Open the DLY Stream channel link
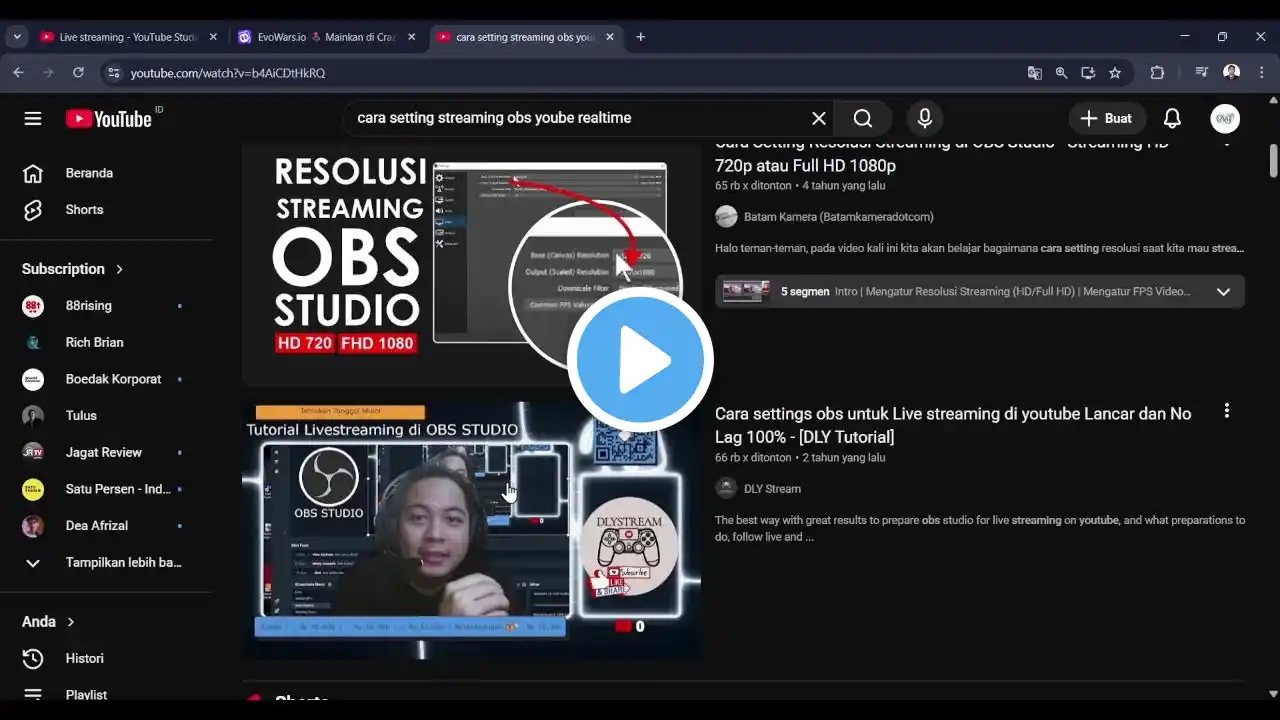The height and width of the screenshot is (720, 1280). click(x=772, y=489)
